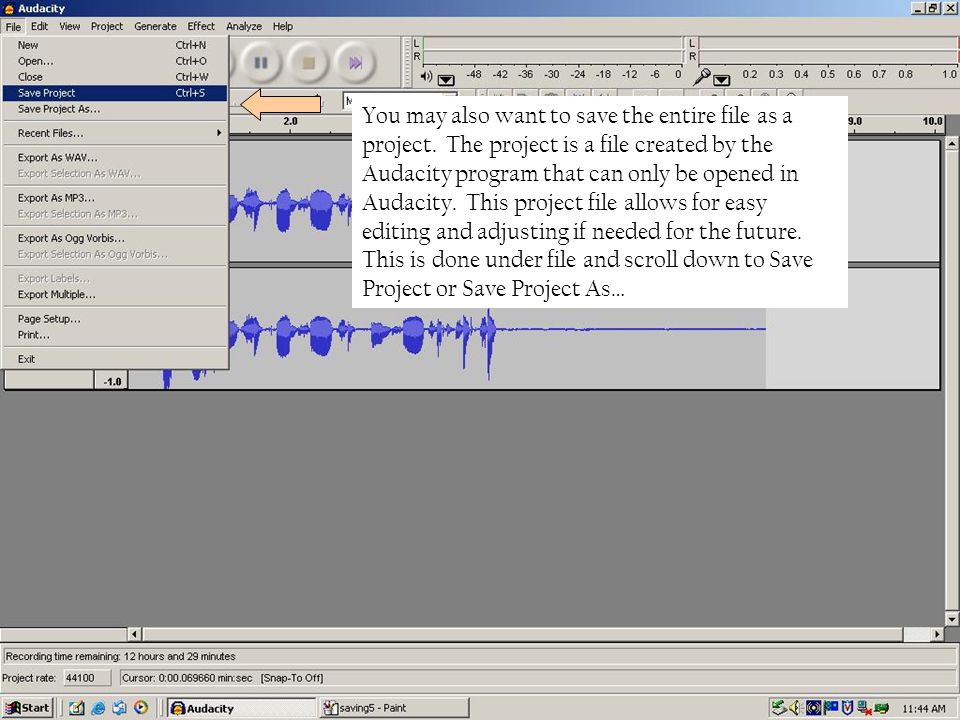Click the input level meter bar

point(828,49)
